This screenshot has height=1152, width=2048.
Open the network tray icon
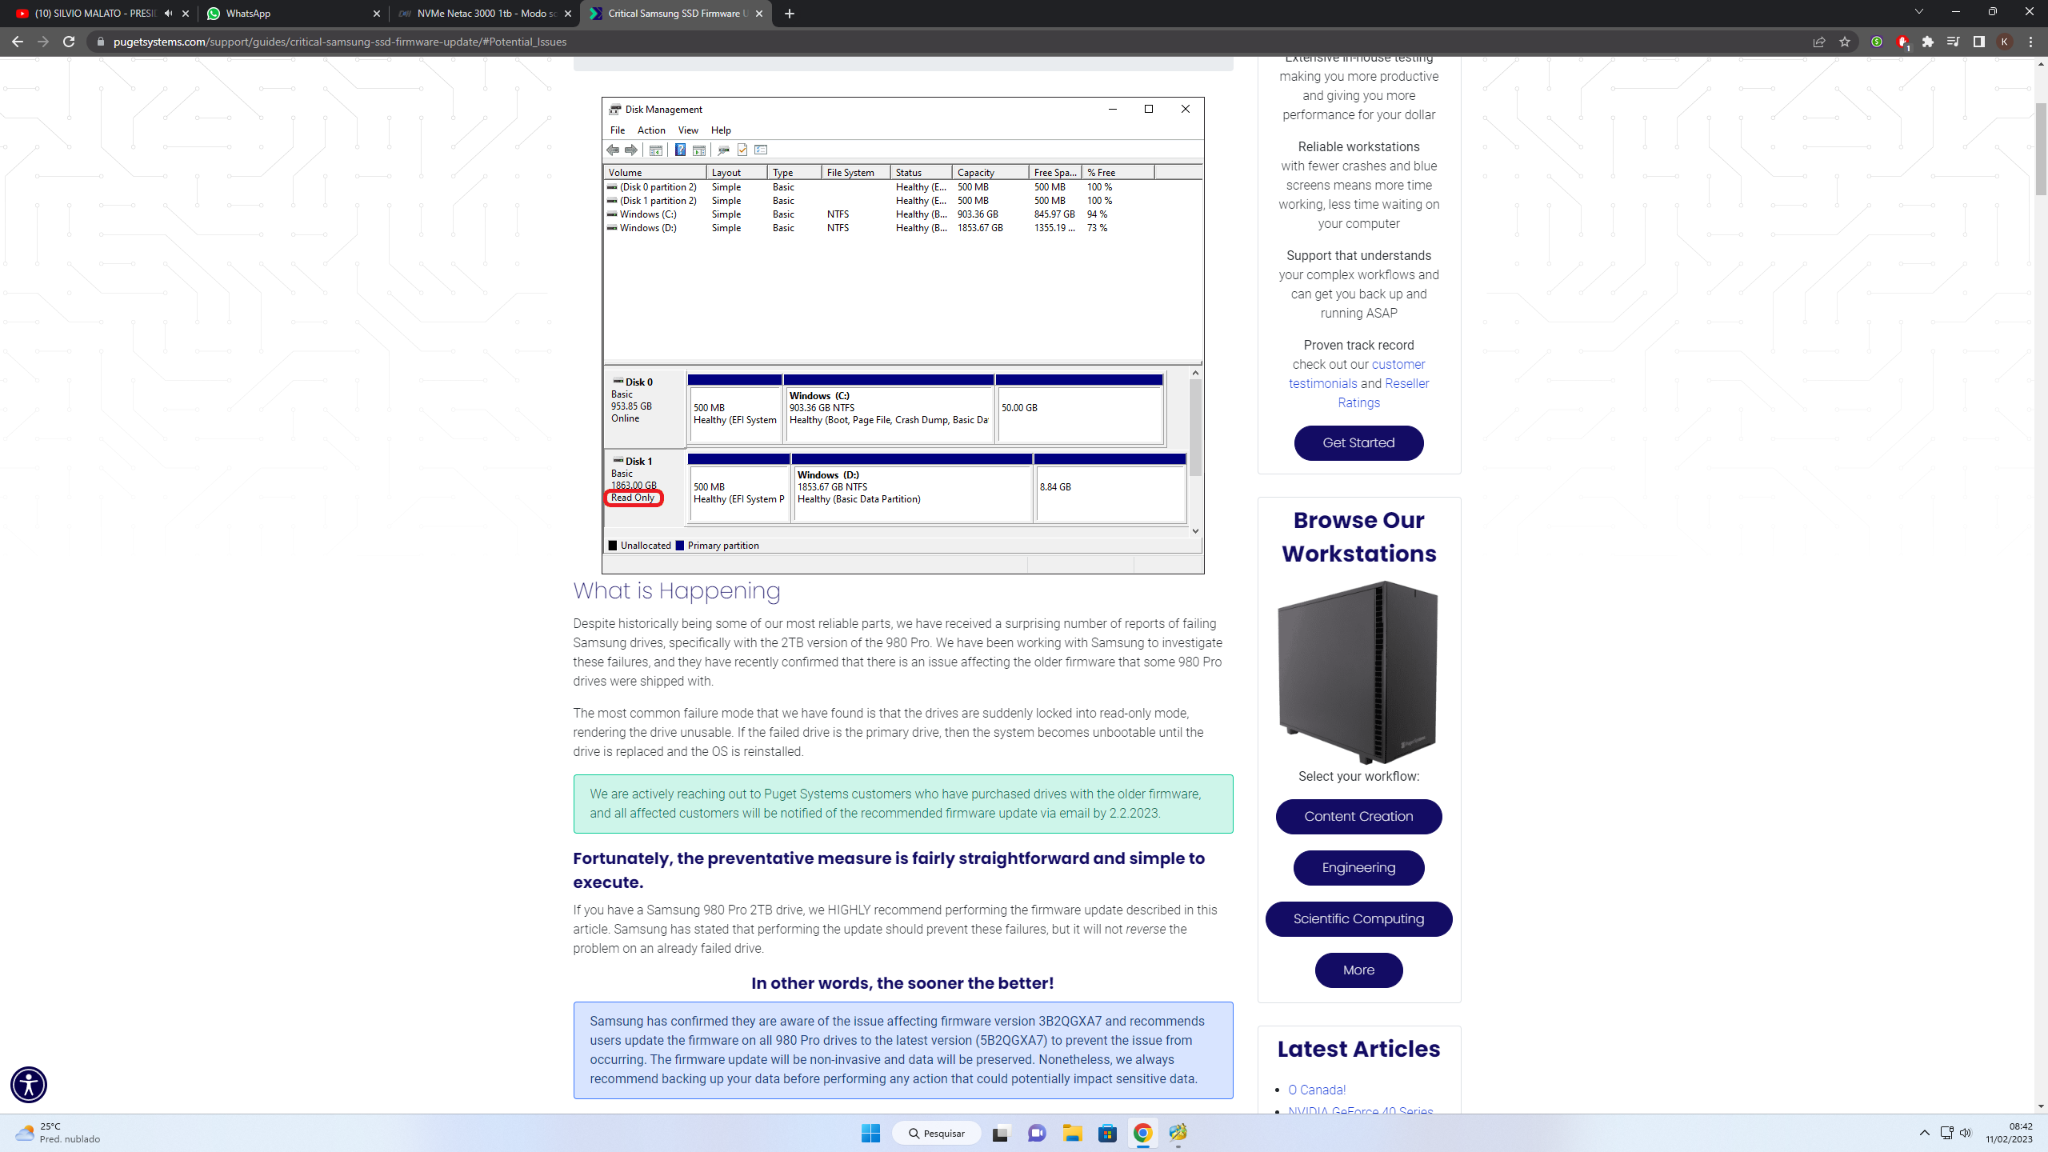point(1946,1133)
